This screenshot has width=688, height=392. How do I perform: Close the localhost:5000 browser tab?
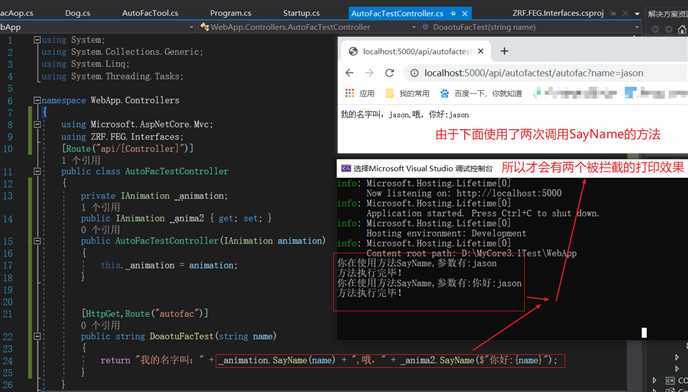(480, 51)
